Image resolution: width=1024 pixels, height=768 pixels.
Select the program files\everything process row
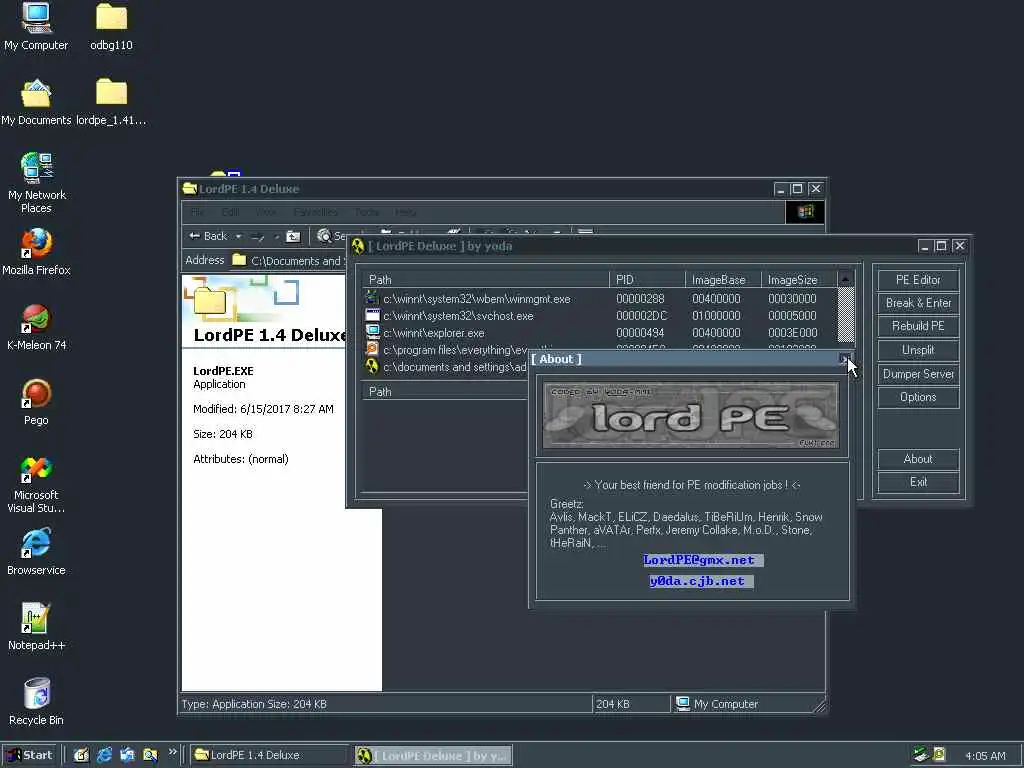coord(446,349)
